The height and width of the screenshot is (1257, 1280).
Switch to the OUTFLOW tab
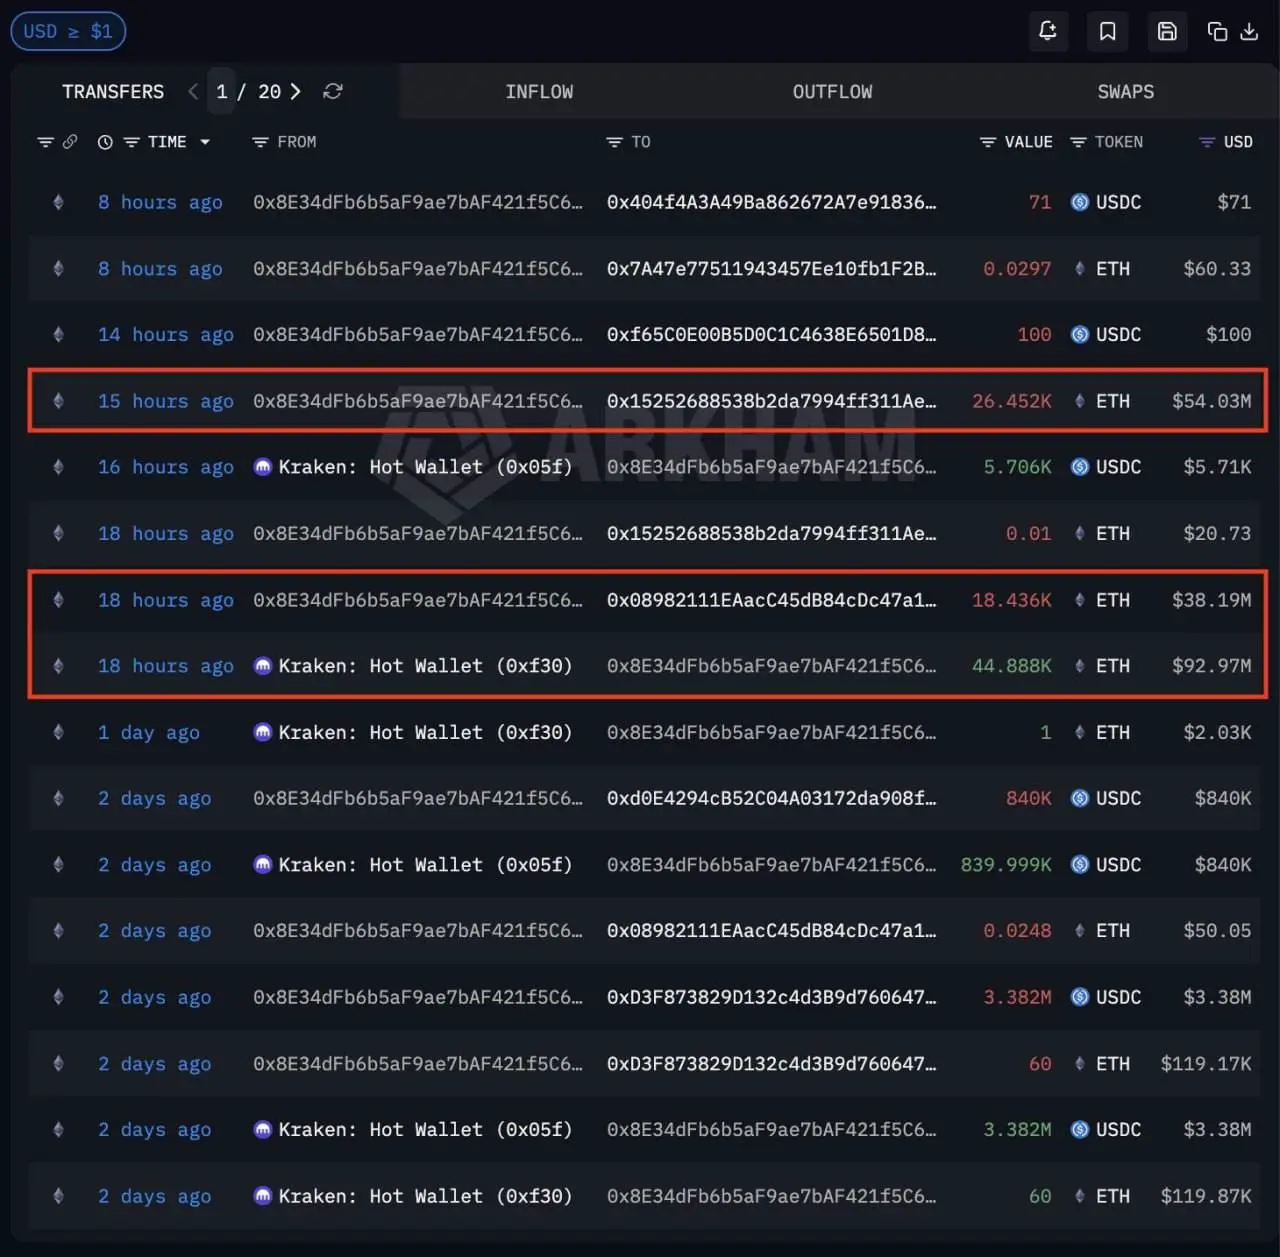coord(832,92)
